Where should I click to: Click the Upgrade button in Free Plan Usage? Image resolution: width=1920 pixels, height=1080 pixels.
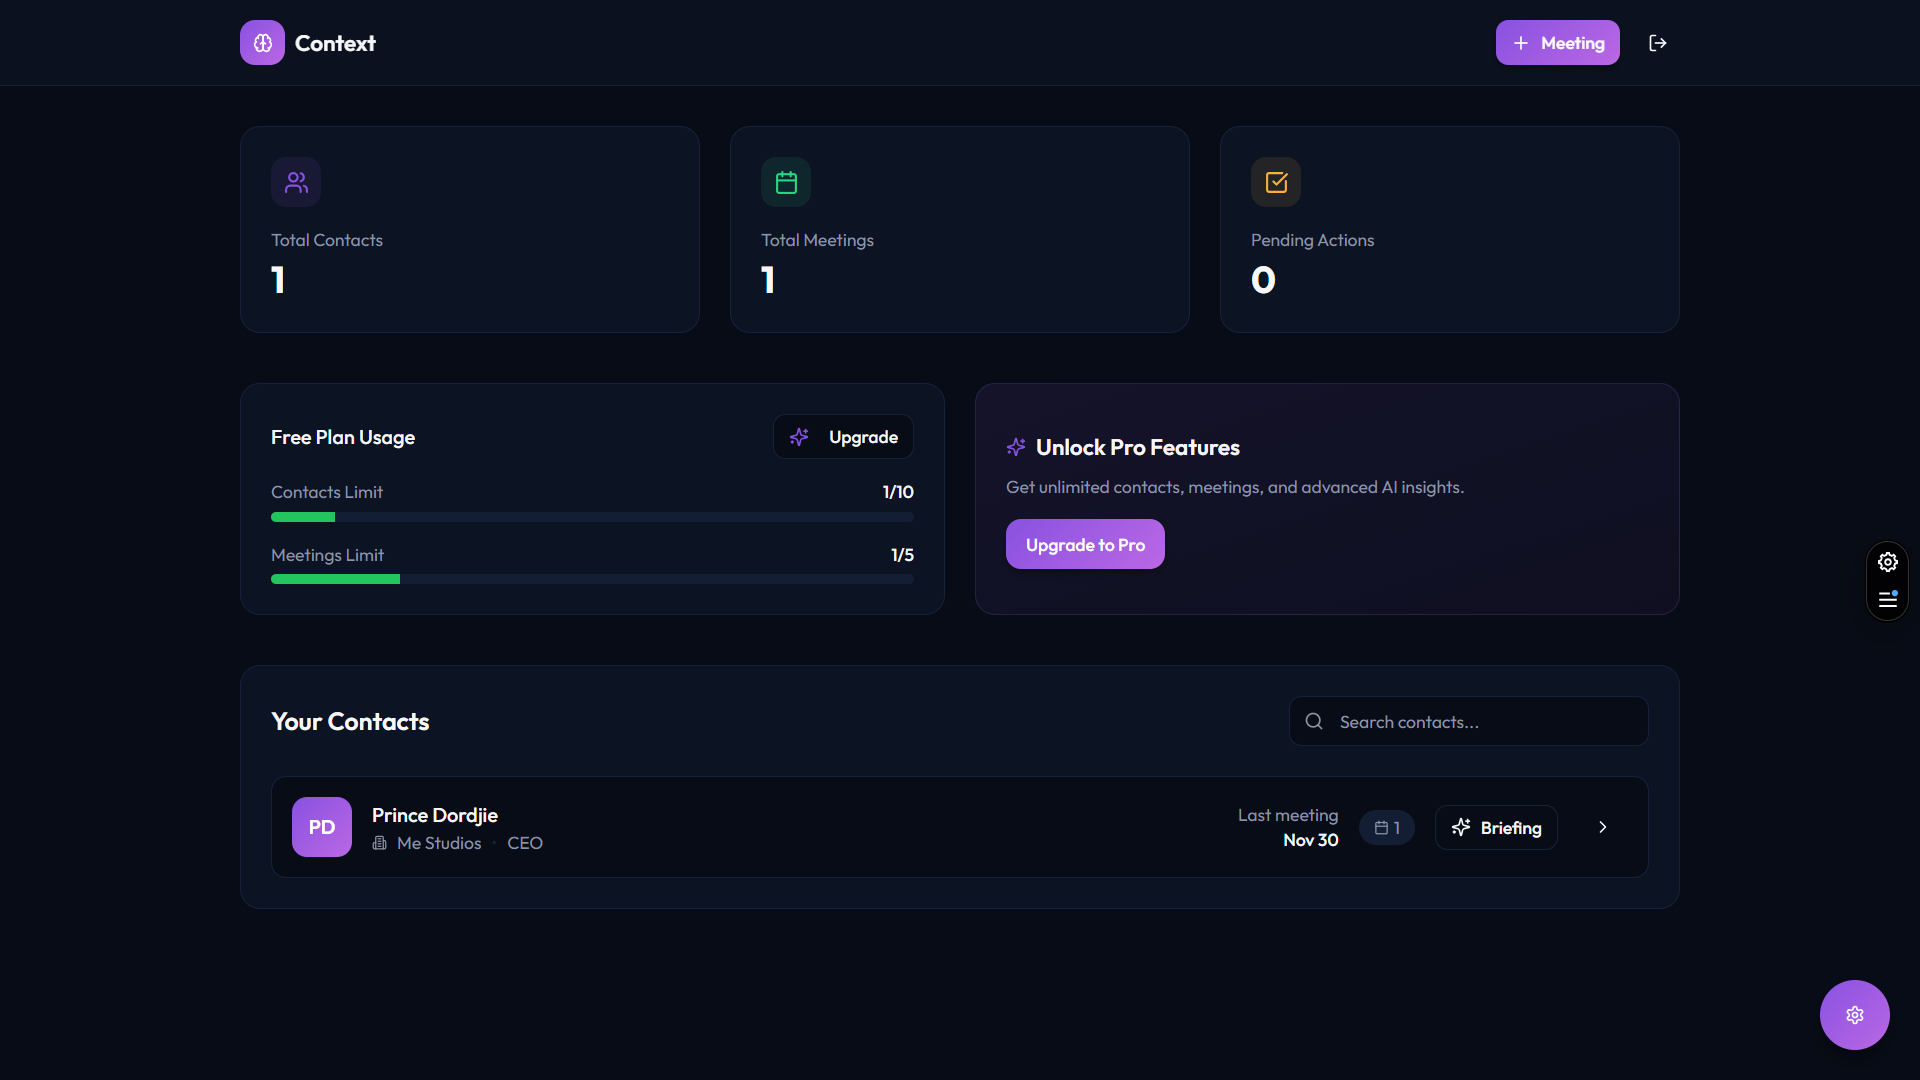pyautogui.click(x=843, y=437)
